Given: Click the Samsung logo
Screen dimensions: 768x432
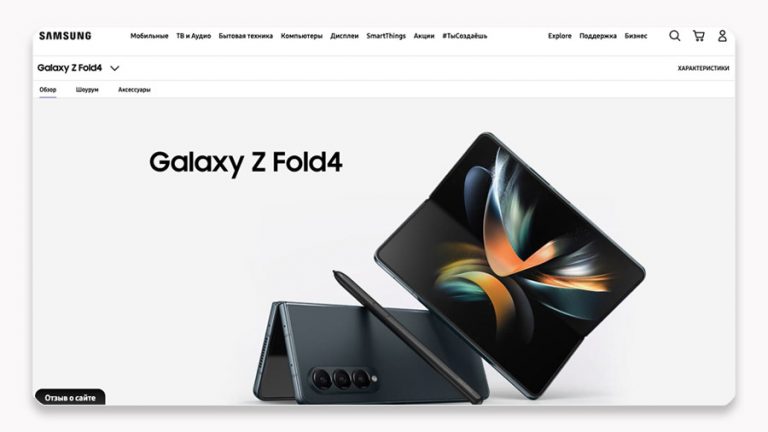Looking at the screenshot, I should [x=65, y=36].
